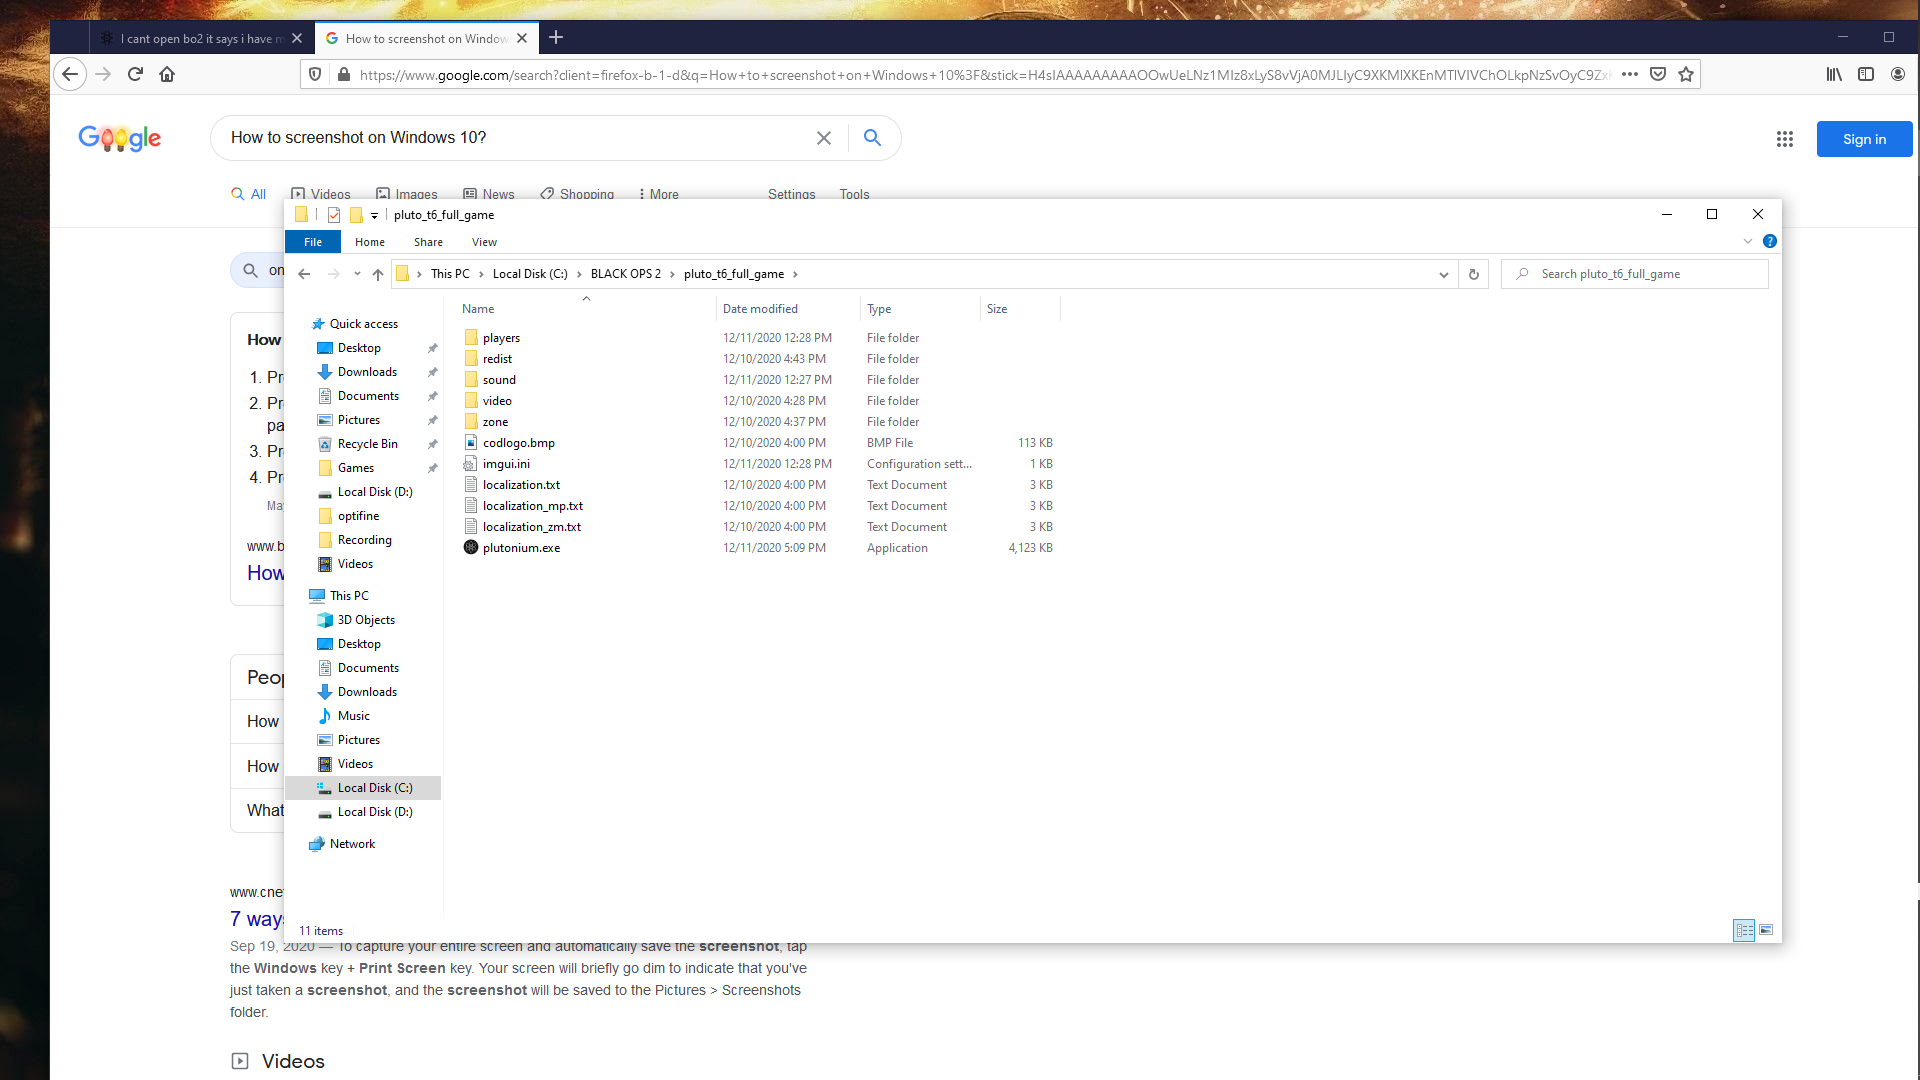Open the Home ribbon tab
The width and height of the screenshot is (1920, 1080).
tap(370, 242)
